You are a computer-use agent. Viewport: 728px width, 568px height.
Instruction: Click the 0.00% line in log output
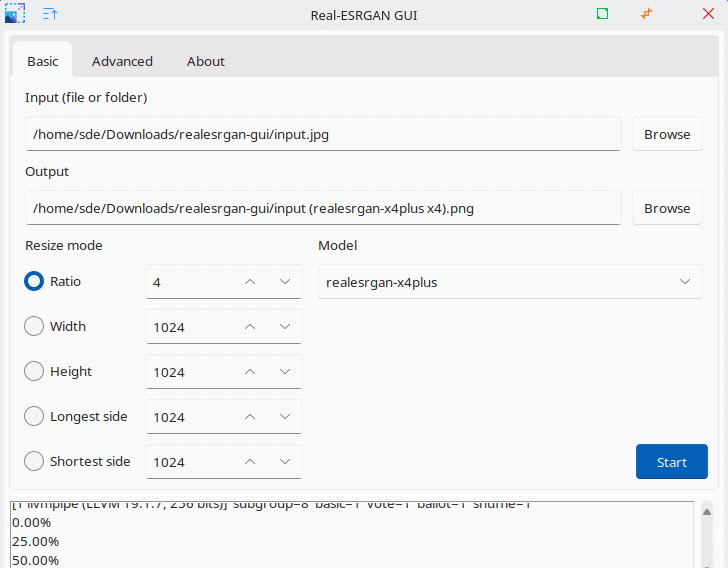31,522
